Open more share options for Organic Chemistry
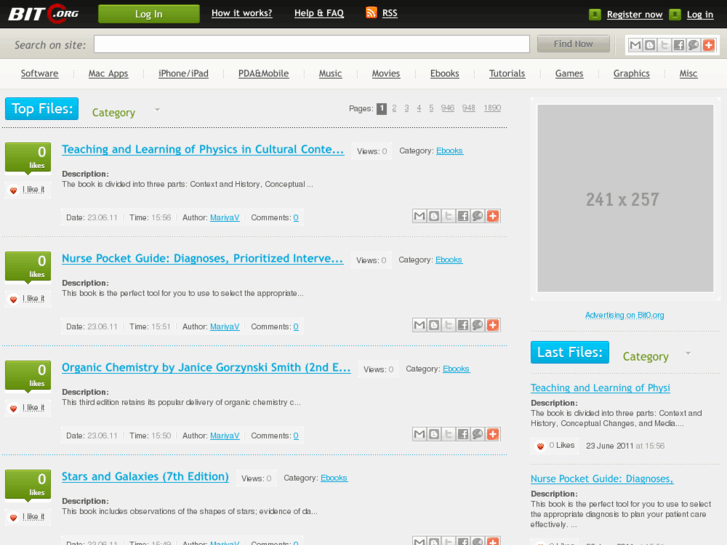Image resolution: width=727 pixels, height=545 pixels. [x=492, y=434]
